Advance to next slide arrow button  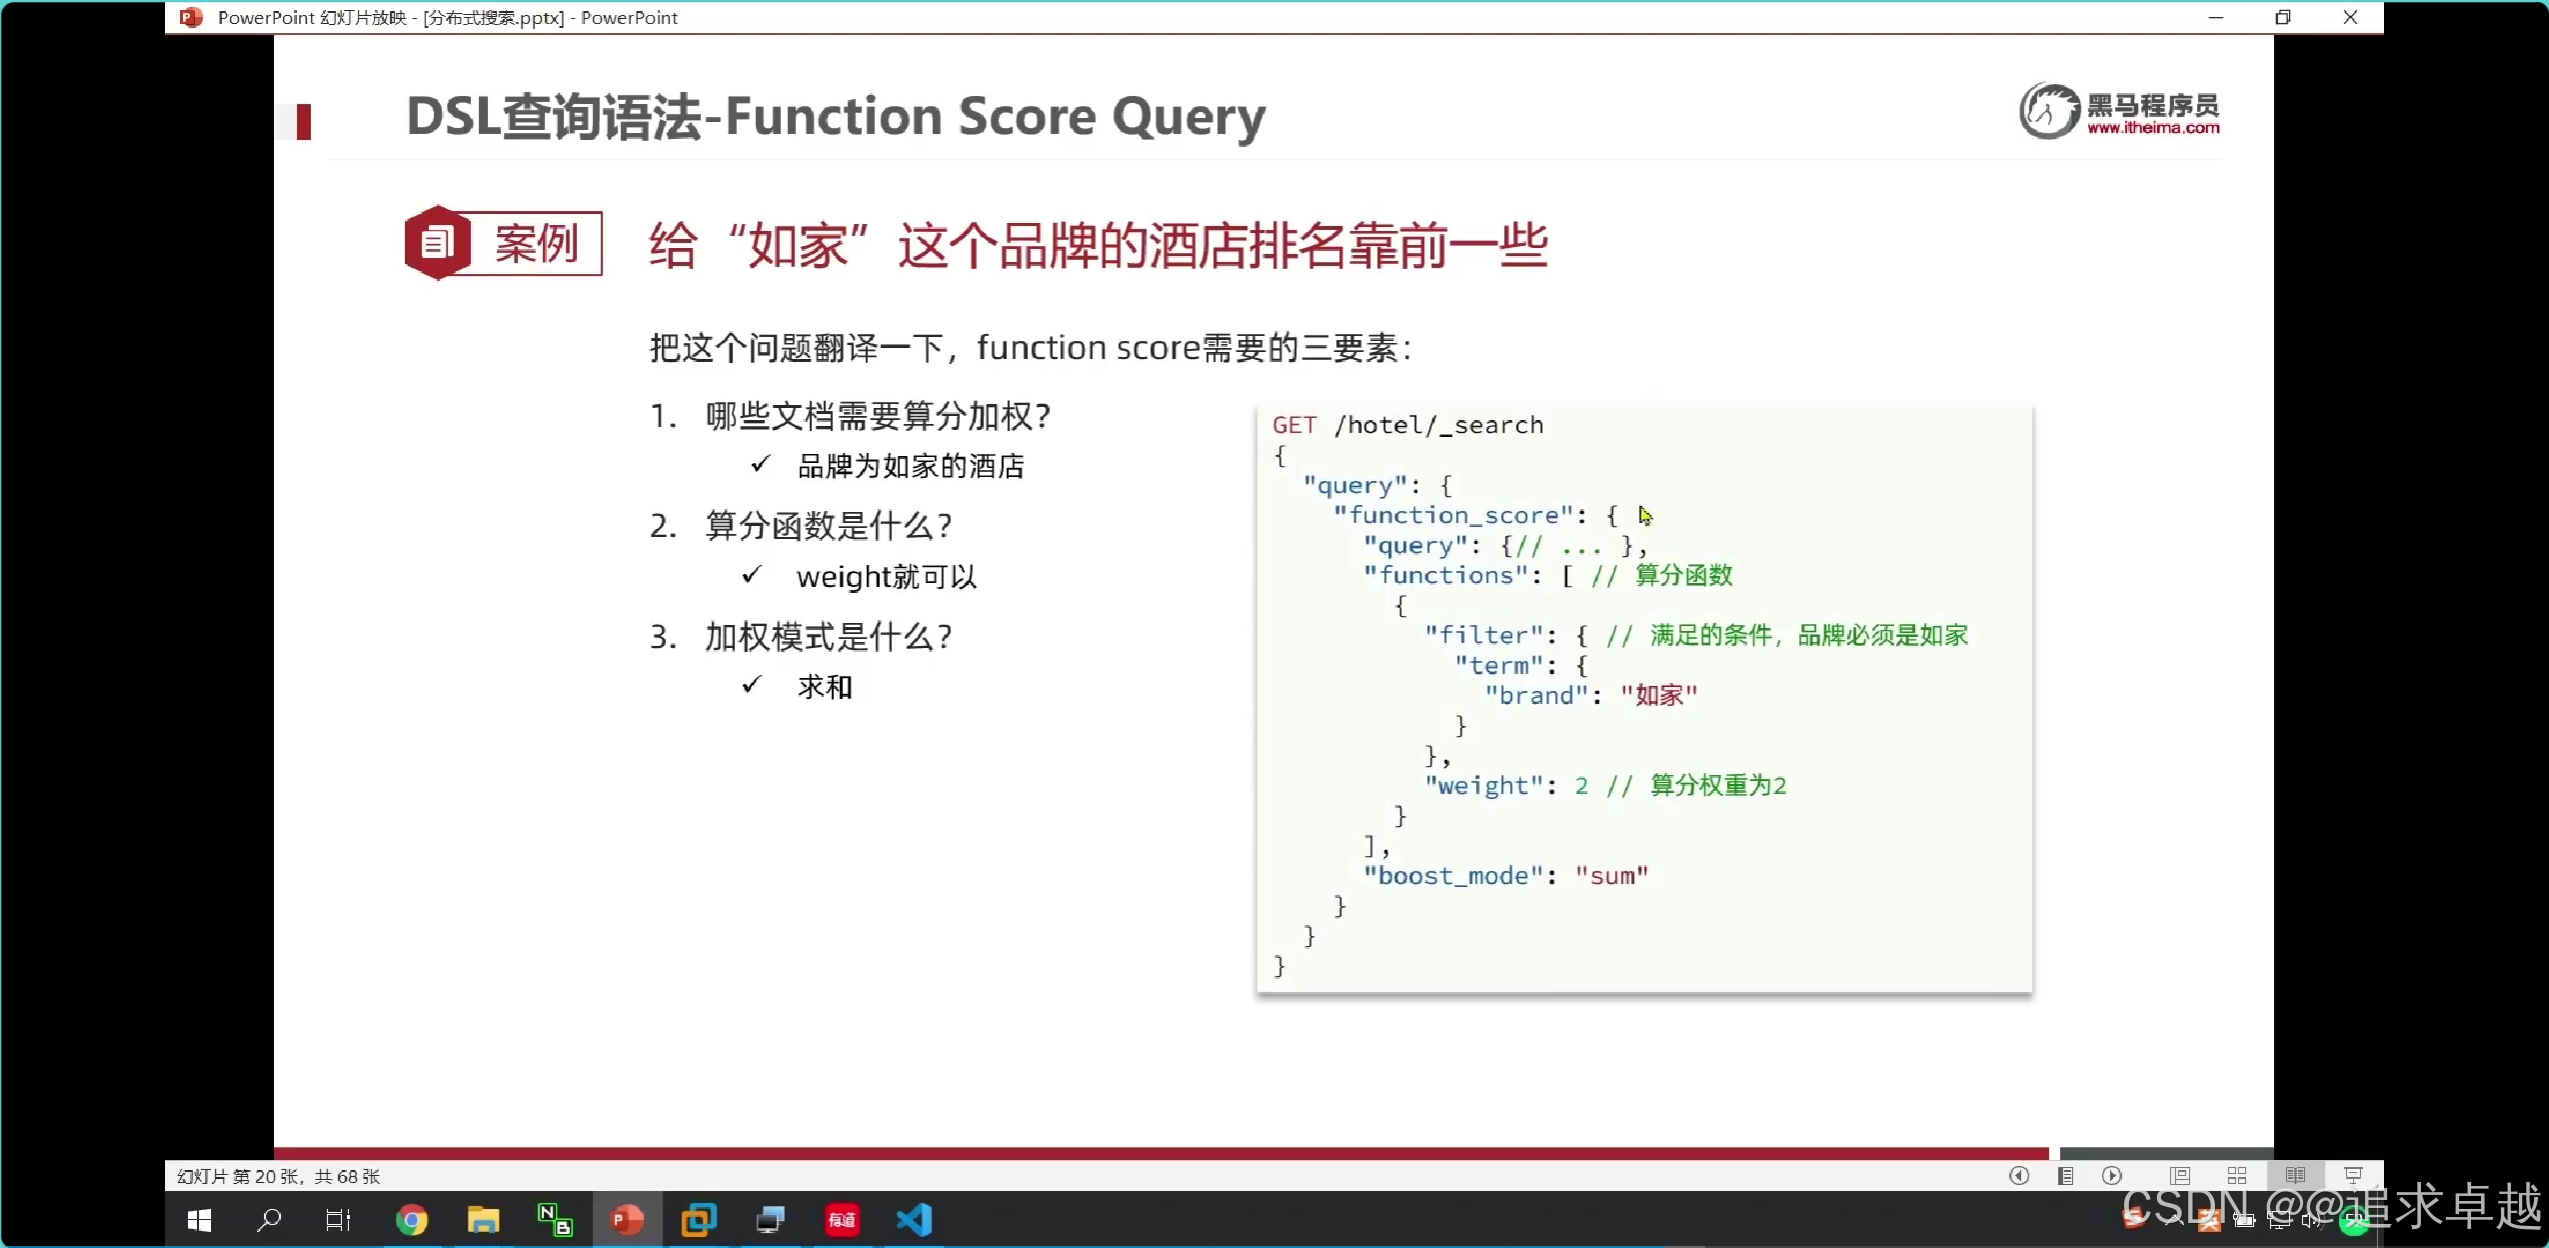[2111, 1176]
